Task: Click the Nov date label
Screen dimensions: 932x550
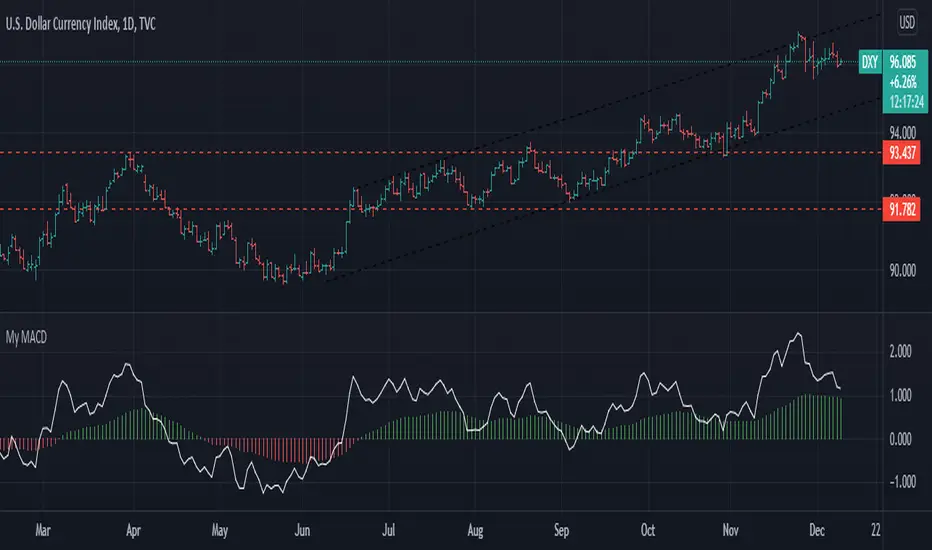Action: (x=730, y=530)
